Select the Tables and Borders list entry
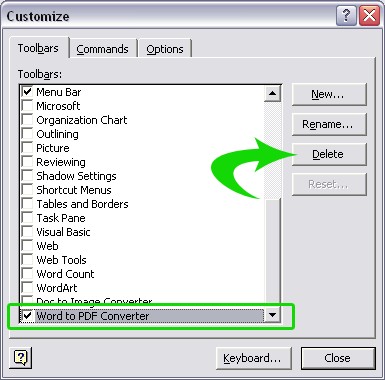 82,204
